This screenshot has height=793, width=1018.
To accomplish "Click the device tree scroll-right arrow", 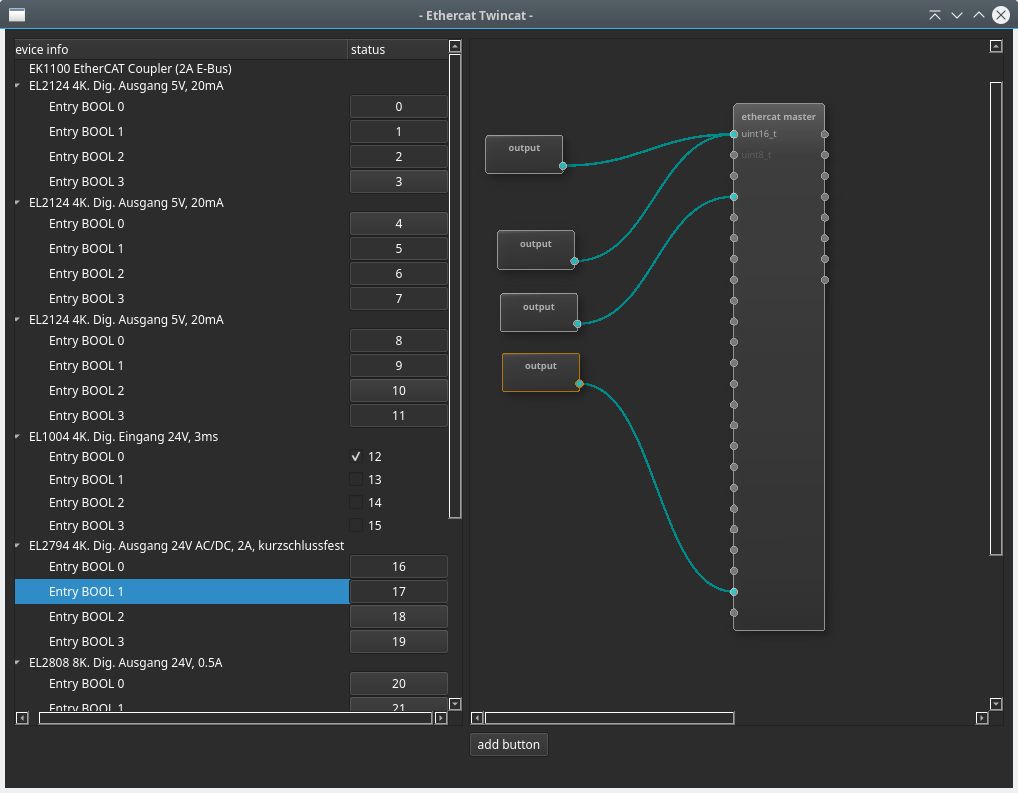I will [441, 718].
